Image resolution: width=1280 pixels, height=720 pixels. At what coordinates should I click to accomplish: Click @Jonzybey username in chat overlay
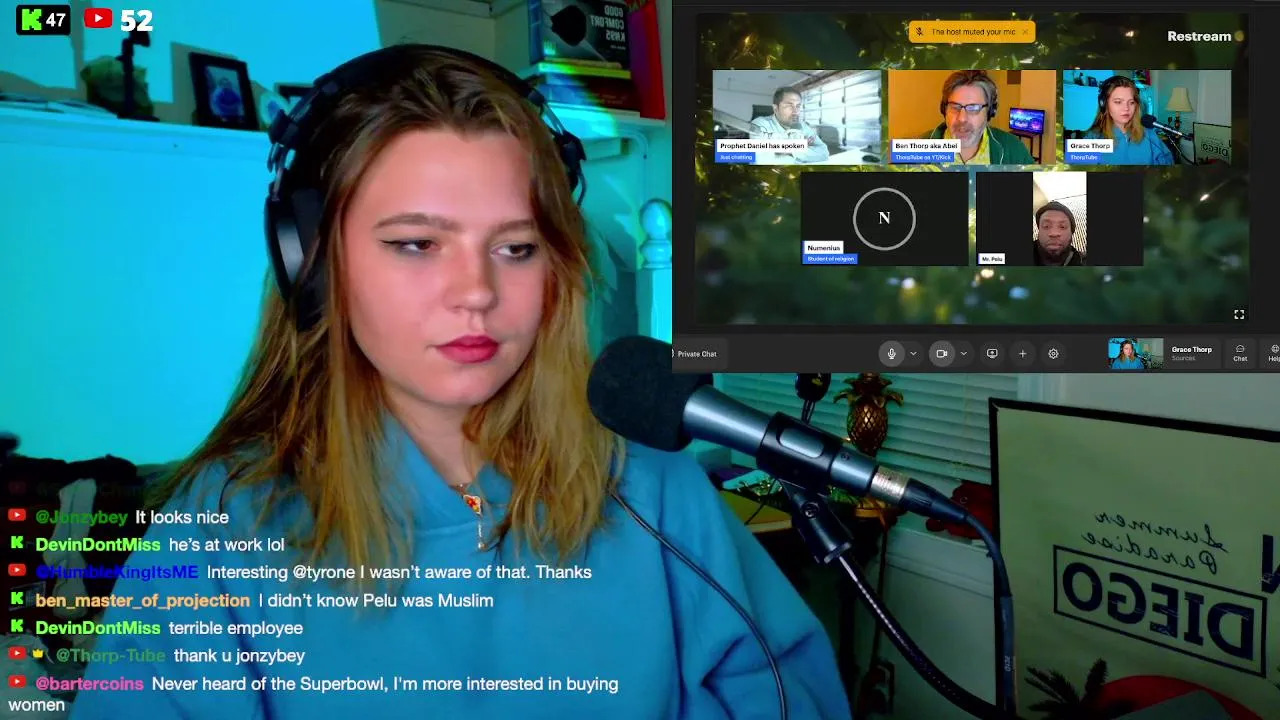click(81, 517)
